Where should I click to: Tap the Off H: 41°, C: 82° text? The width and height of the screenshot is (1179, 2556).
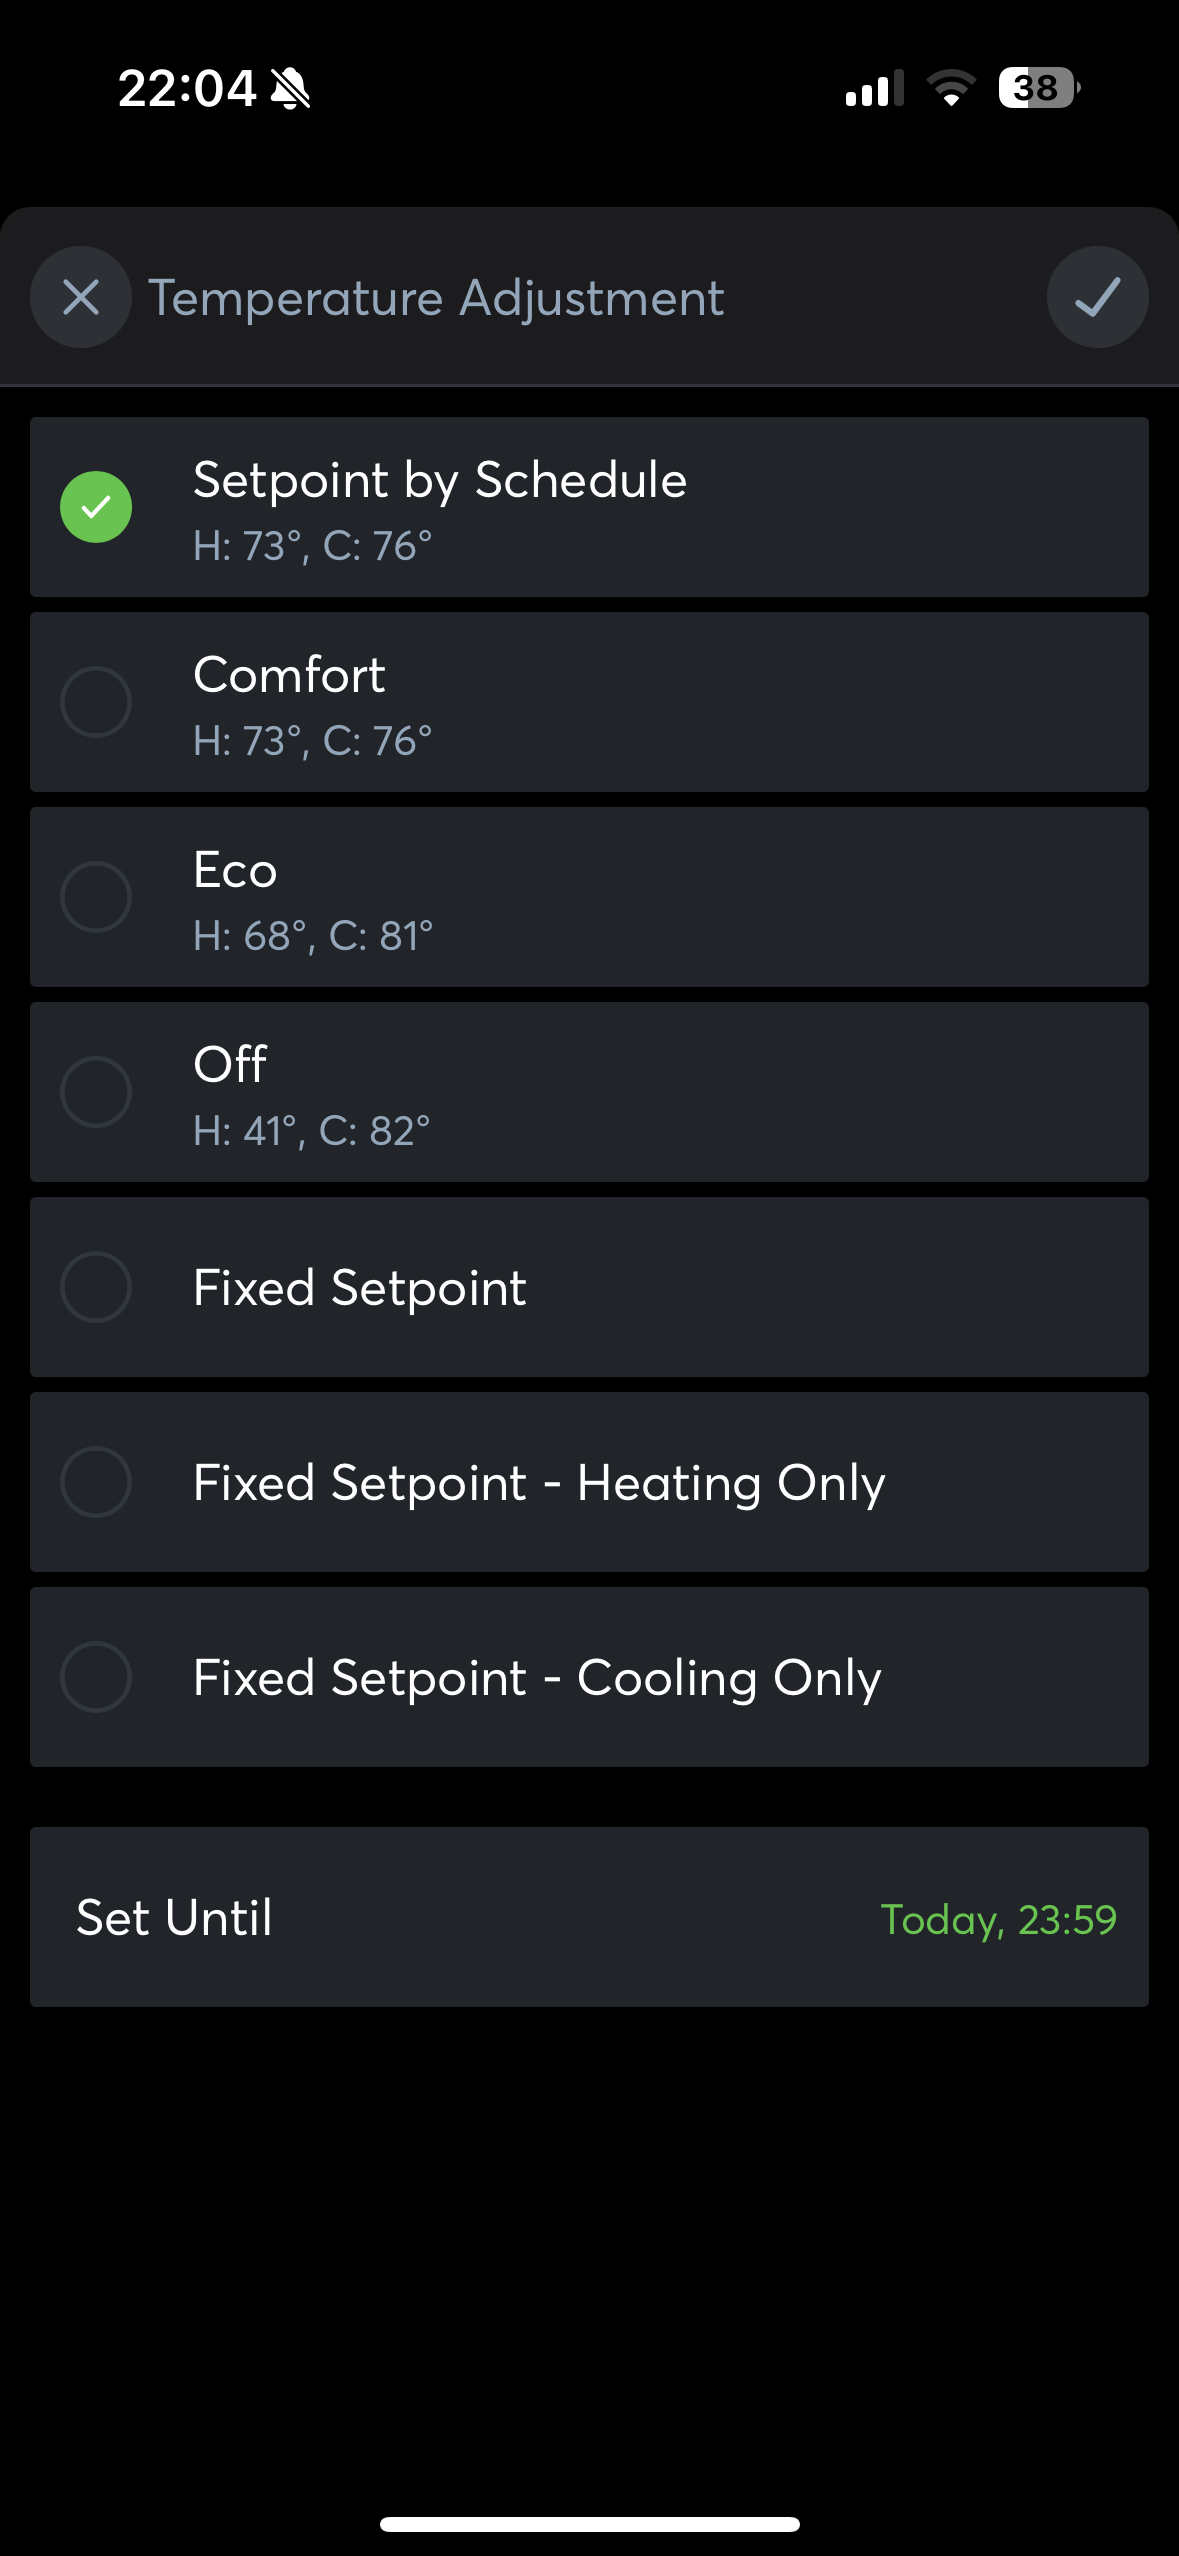pos(312,1131)
